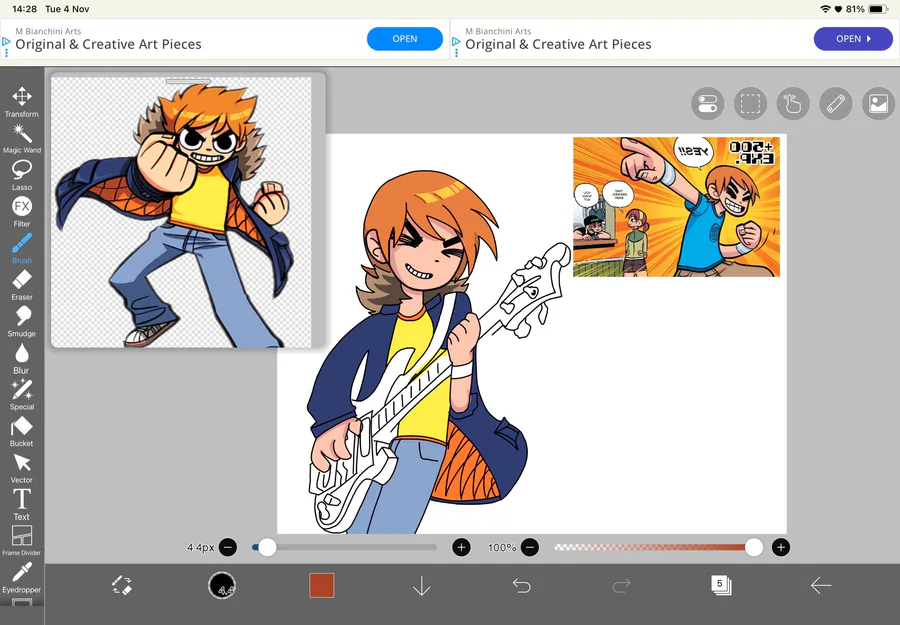Open the stabilizer finger-touch settings
Screen dimensions: 900x625
pos(793,104)
